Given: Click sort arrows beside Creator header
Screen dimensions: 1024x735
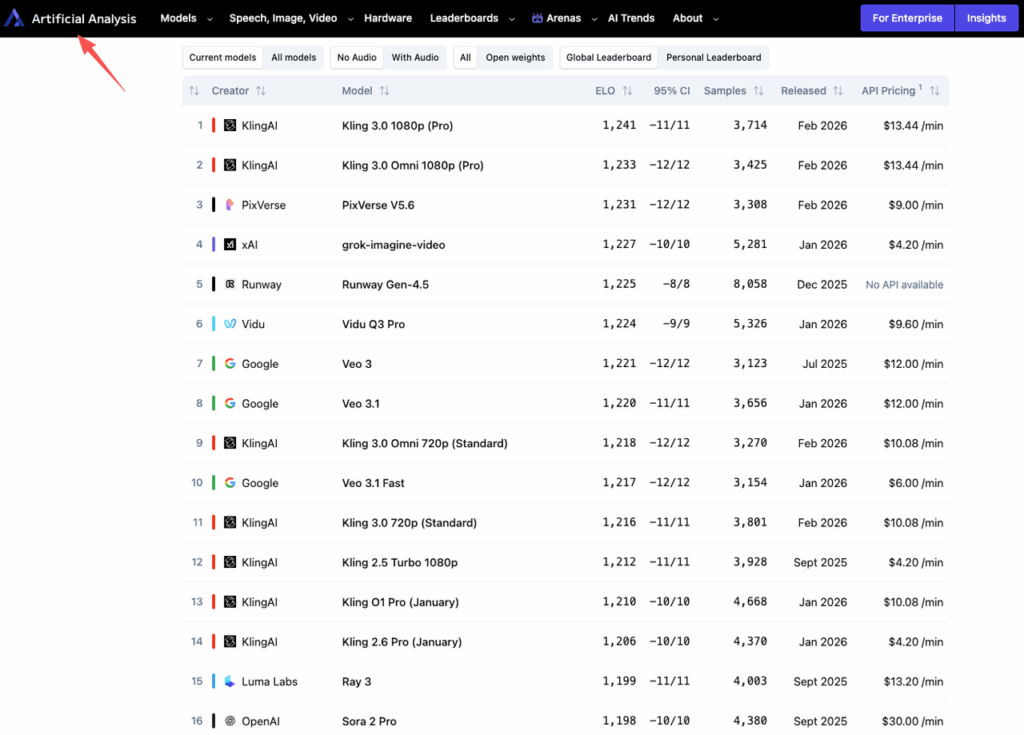Looking at the screenshot, I should point(261,91).
